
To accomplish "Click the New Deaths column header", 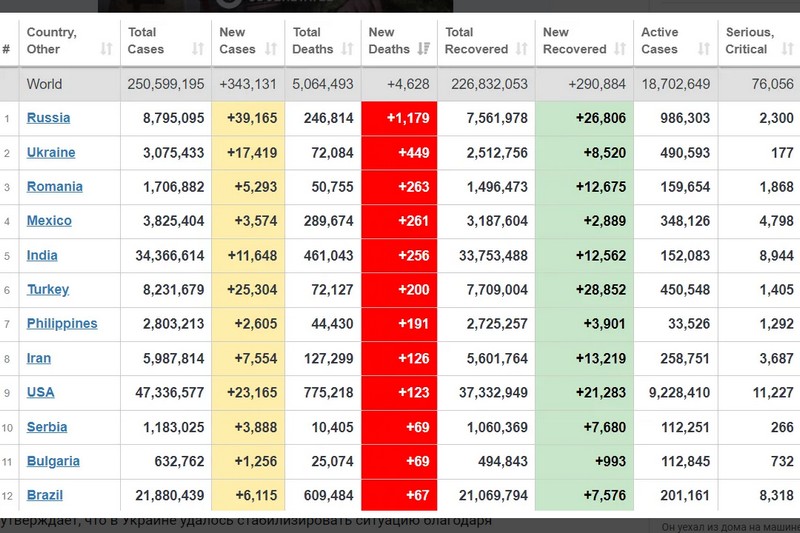I will [399, 43].
